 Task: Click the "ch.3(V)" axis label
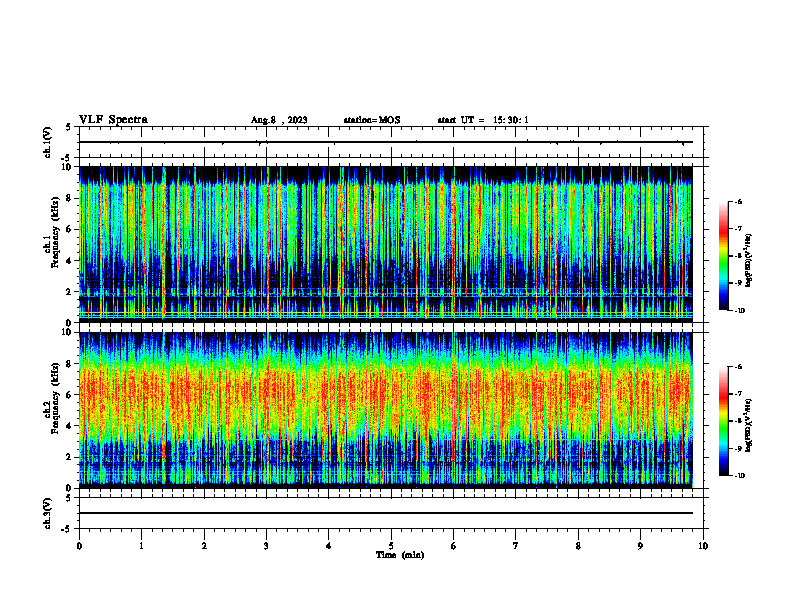tap(48, 513)
